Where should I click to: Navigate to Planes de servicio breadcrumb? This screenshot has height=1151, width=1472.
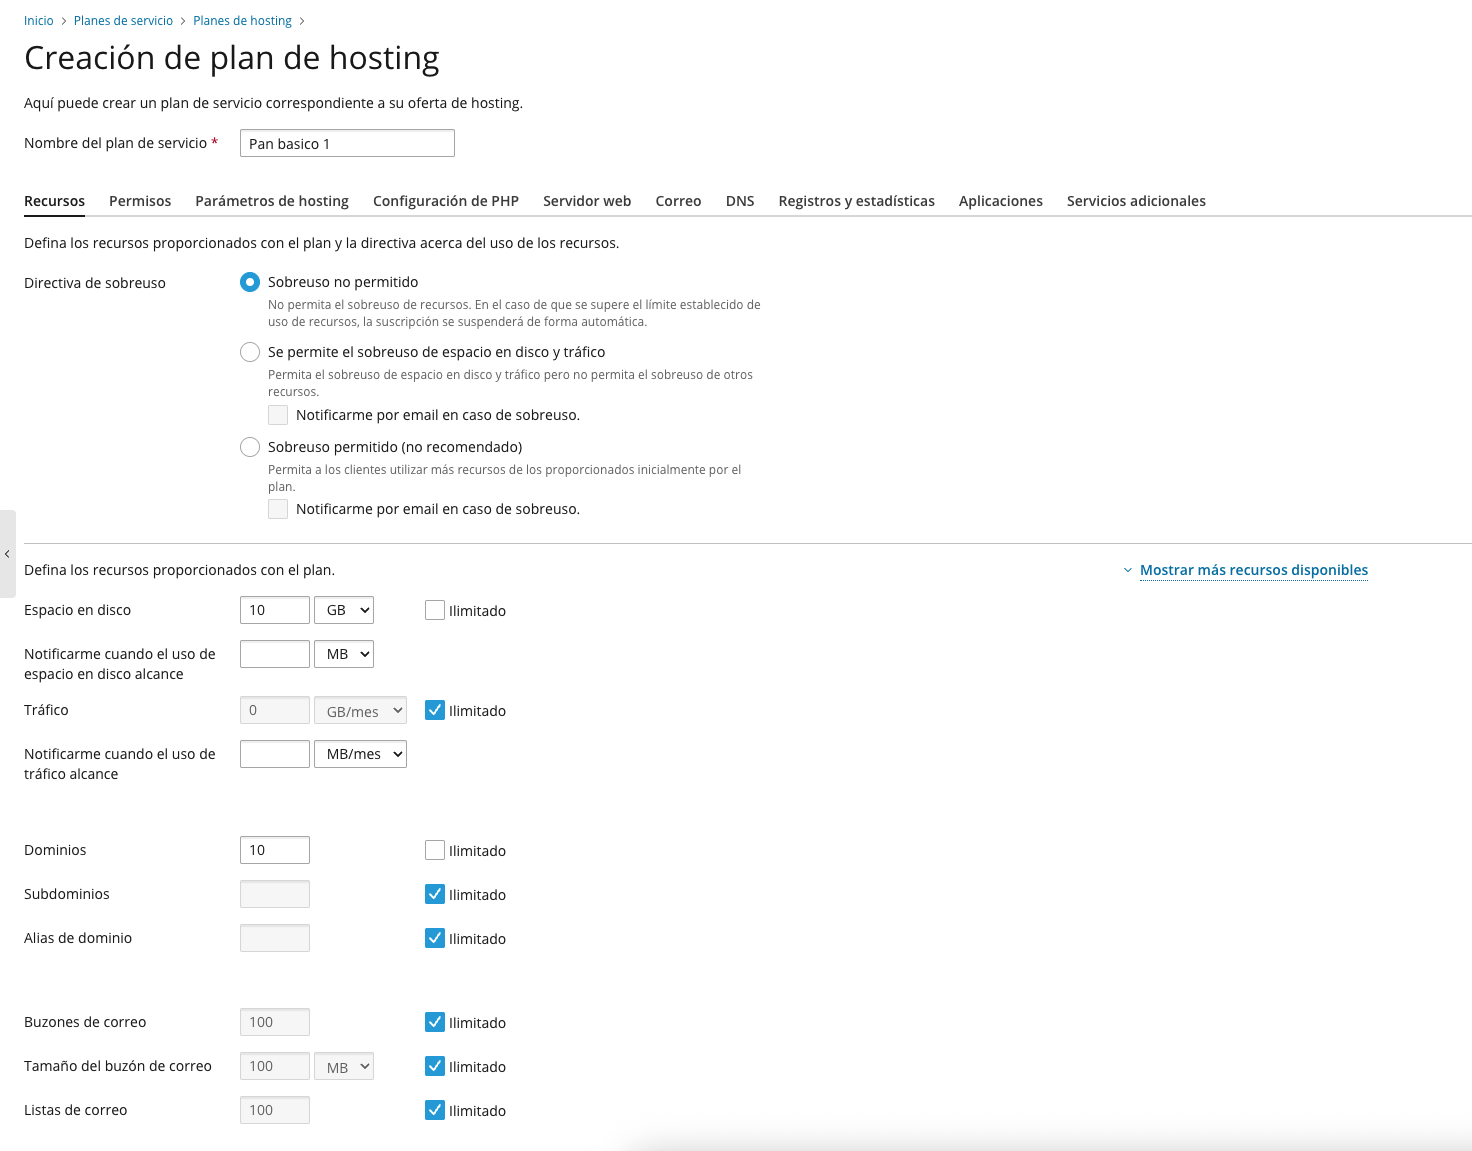(123, 21)
